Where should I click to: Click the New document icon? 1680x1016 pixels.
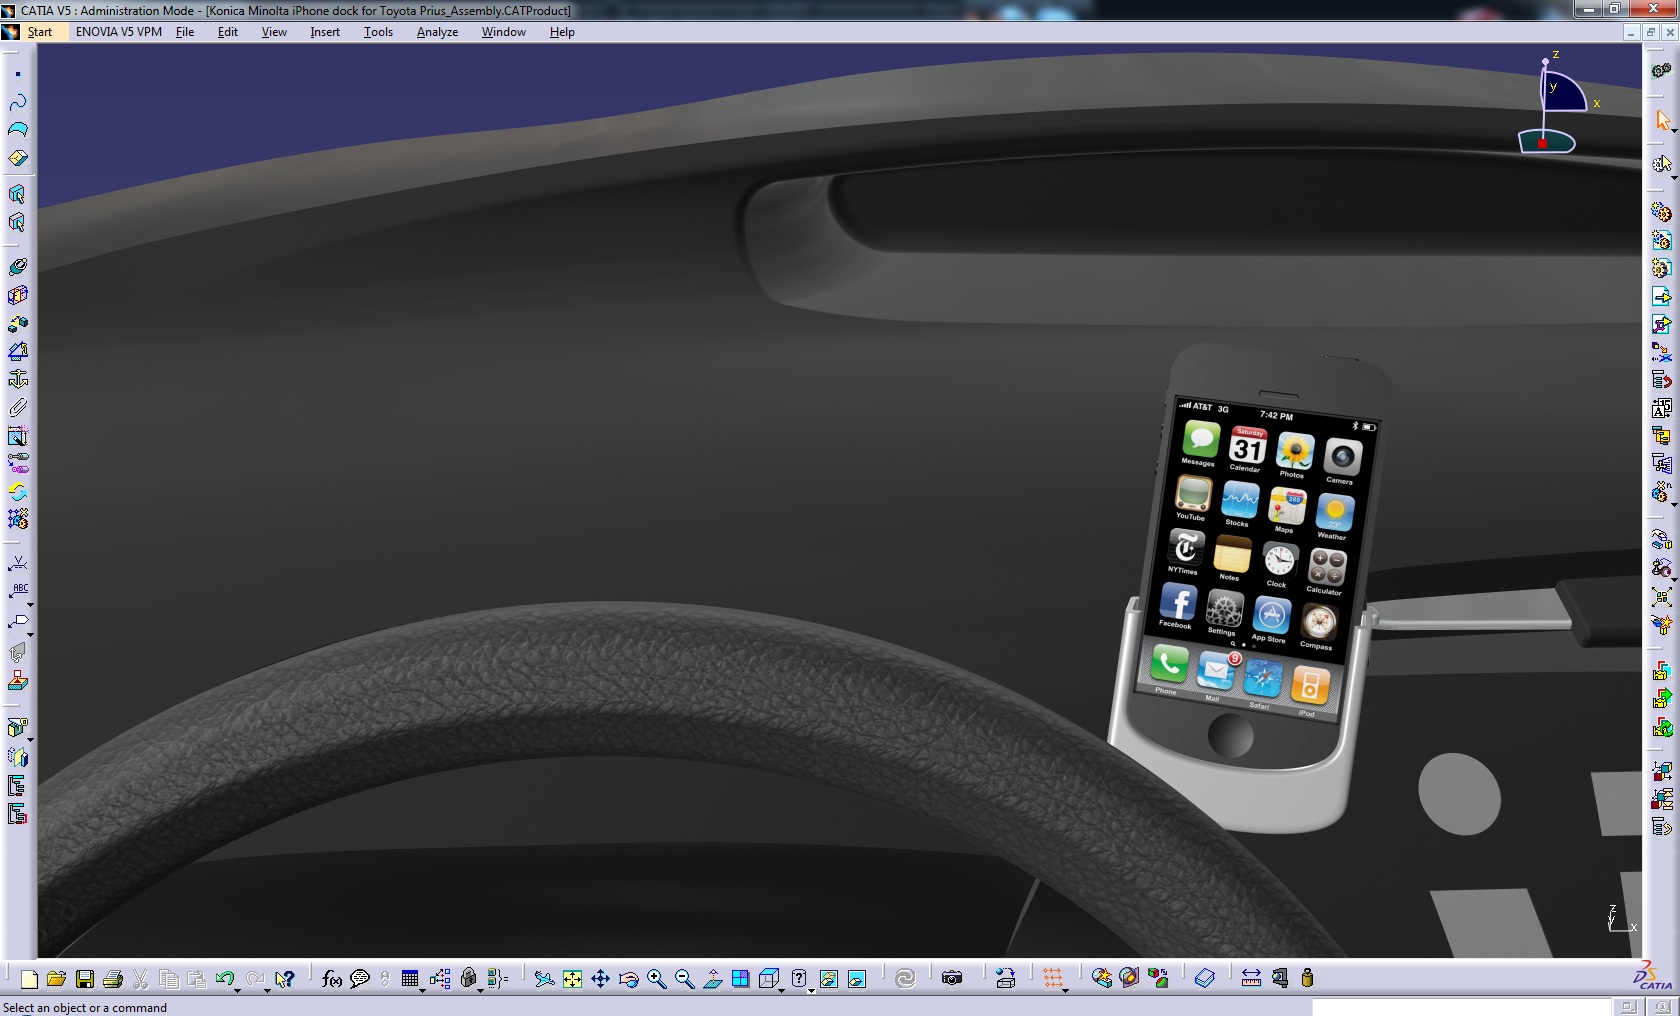(29, 979)
